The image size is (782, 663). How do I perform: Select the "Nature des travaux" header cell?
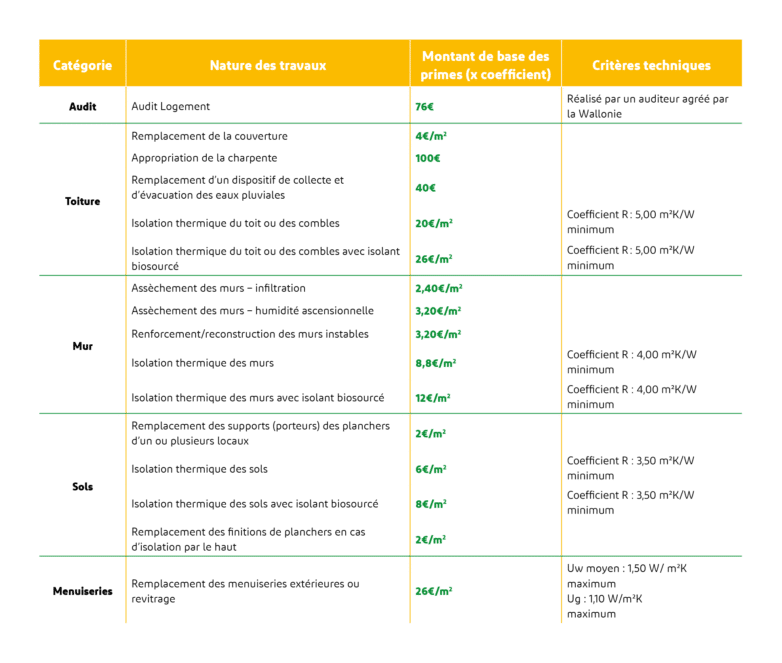(x=267, y=65)
